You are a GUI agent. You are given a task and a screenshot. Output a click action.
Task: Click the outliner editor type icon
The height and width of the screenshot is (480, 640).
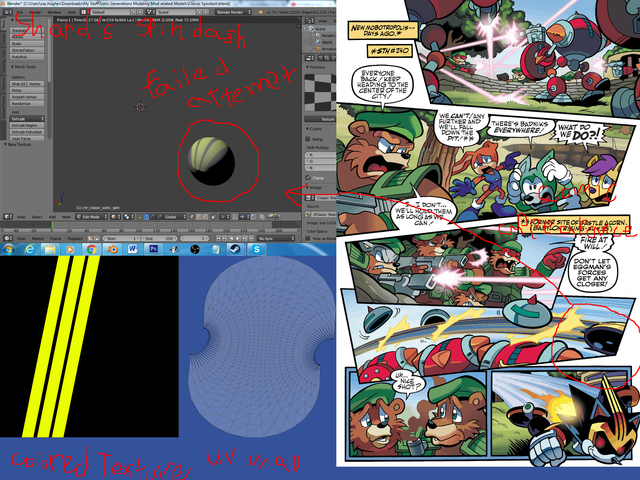310,20
